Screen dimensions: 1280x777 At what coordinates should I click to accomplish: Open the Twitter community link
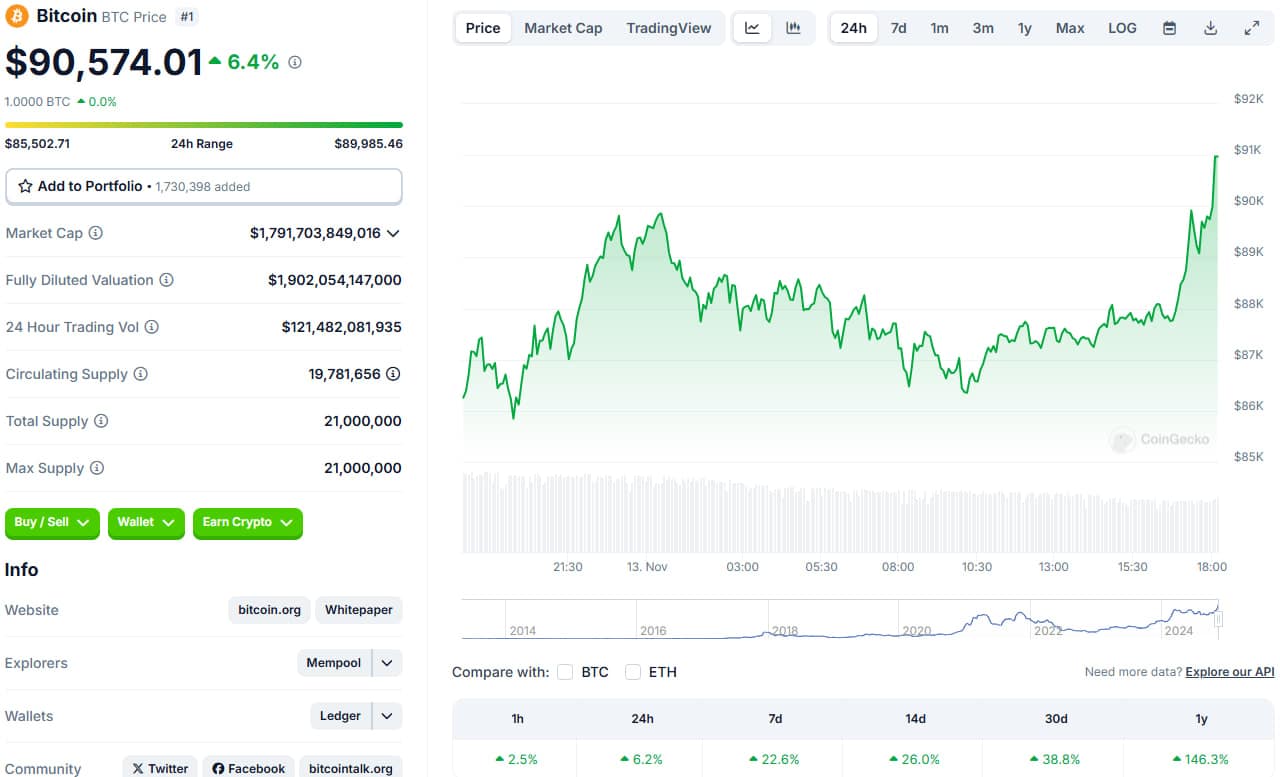(160, 768)
